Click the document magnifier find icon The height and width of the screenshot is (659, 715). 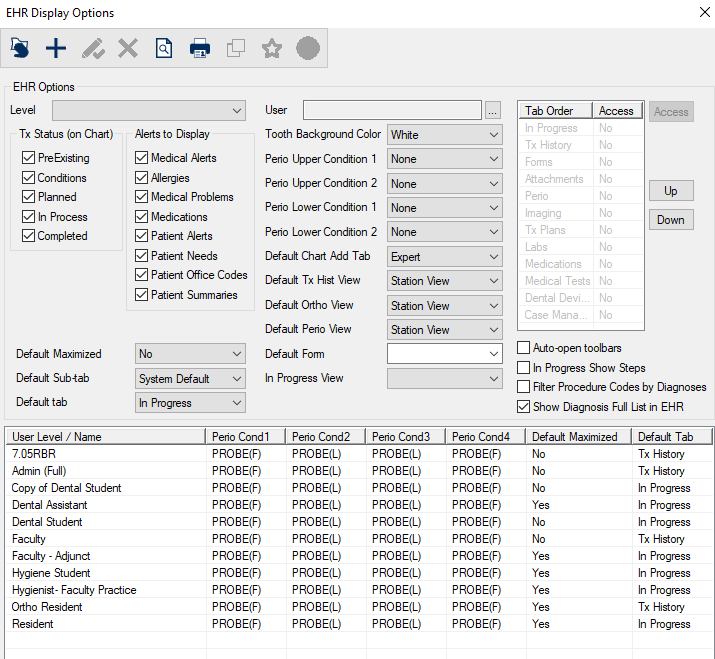(x=164, y=47)
